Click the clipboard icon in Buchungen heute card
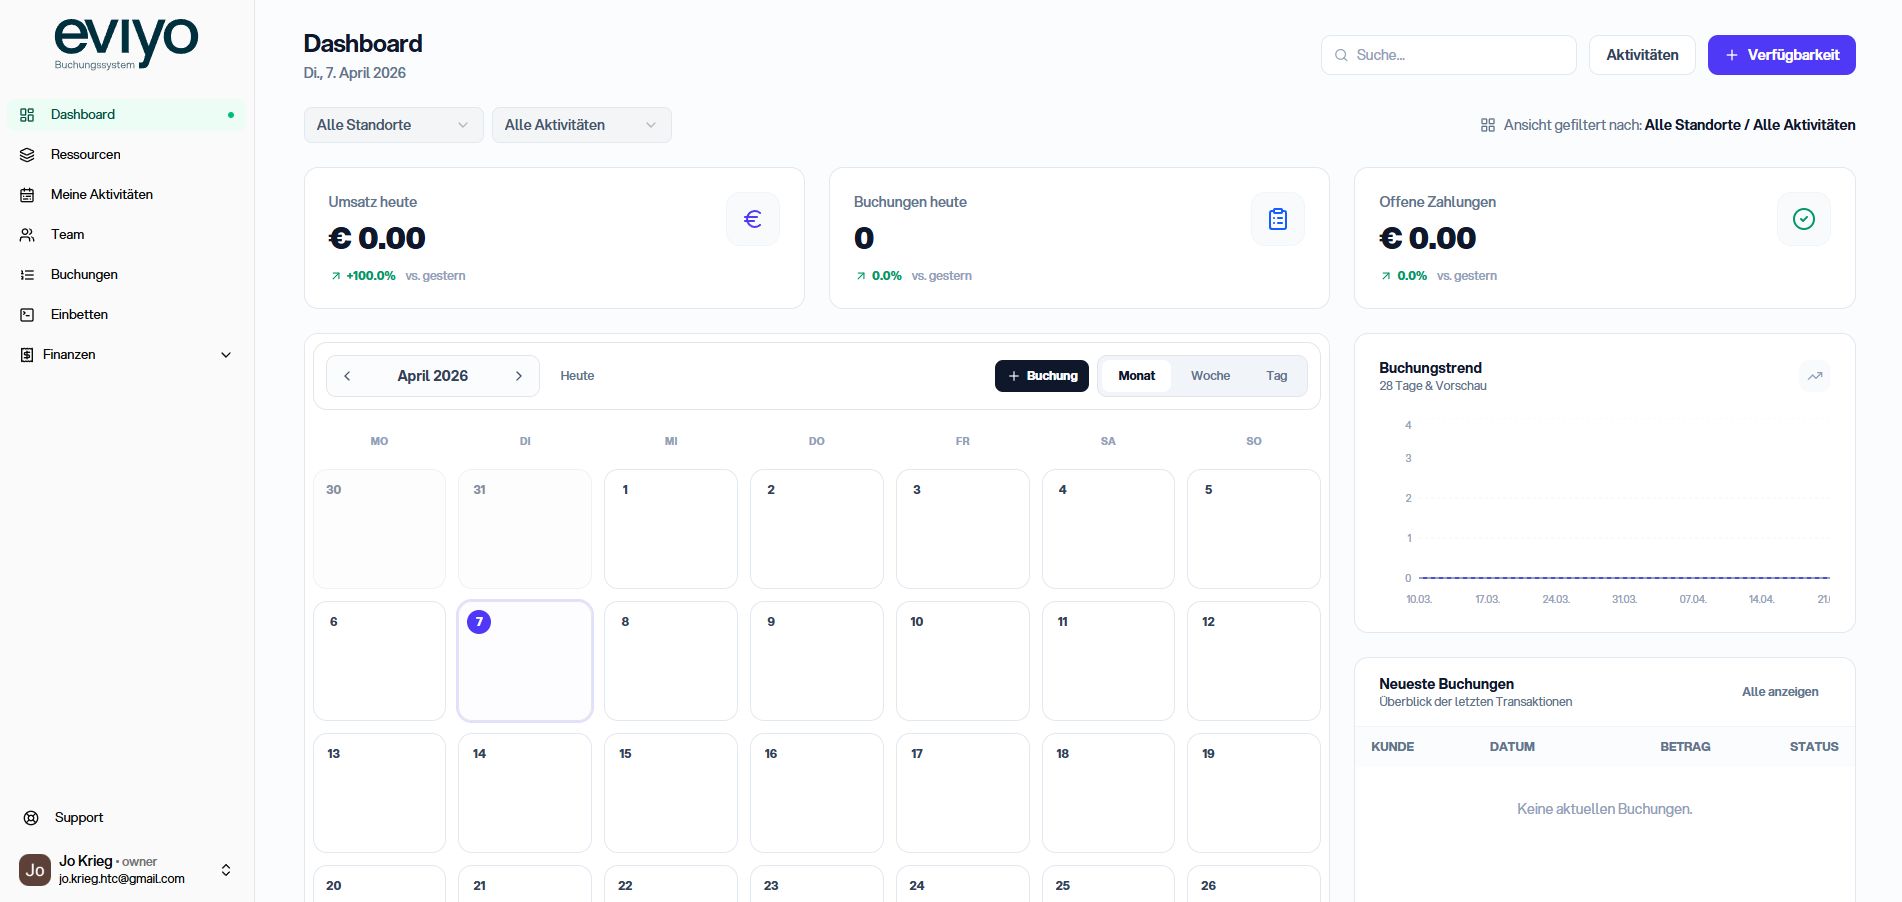This screenshot has width=1902, height=902. 1277,219
